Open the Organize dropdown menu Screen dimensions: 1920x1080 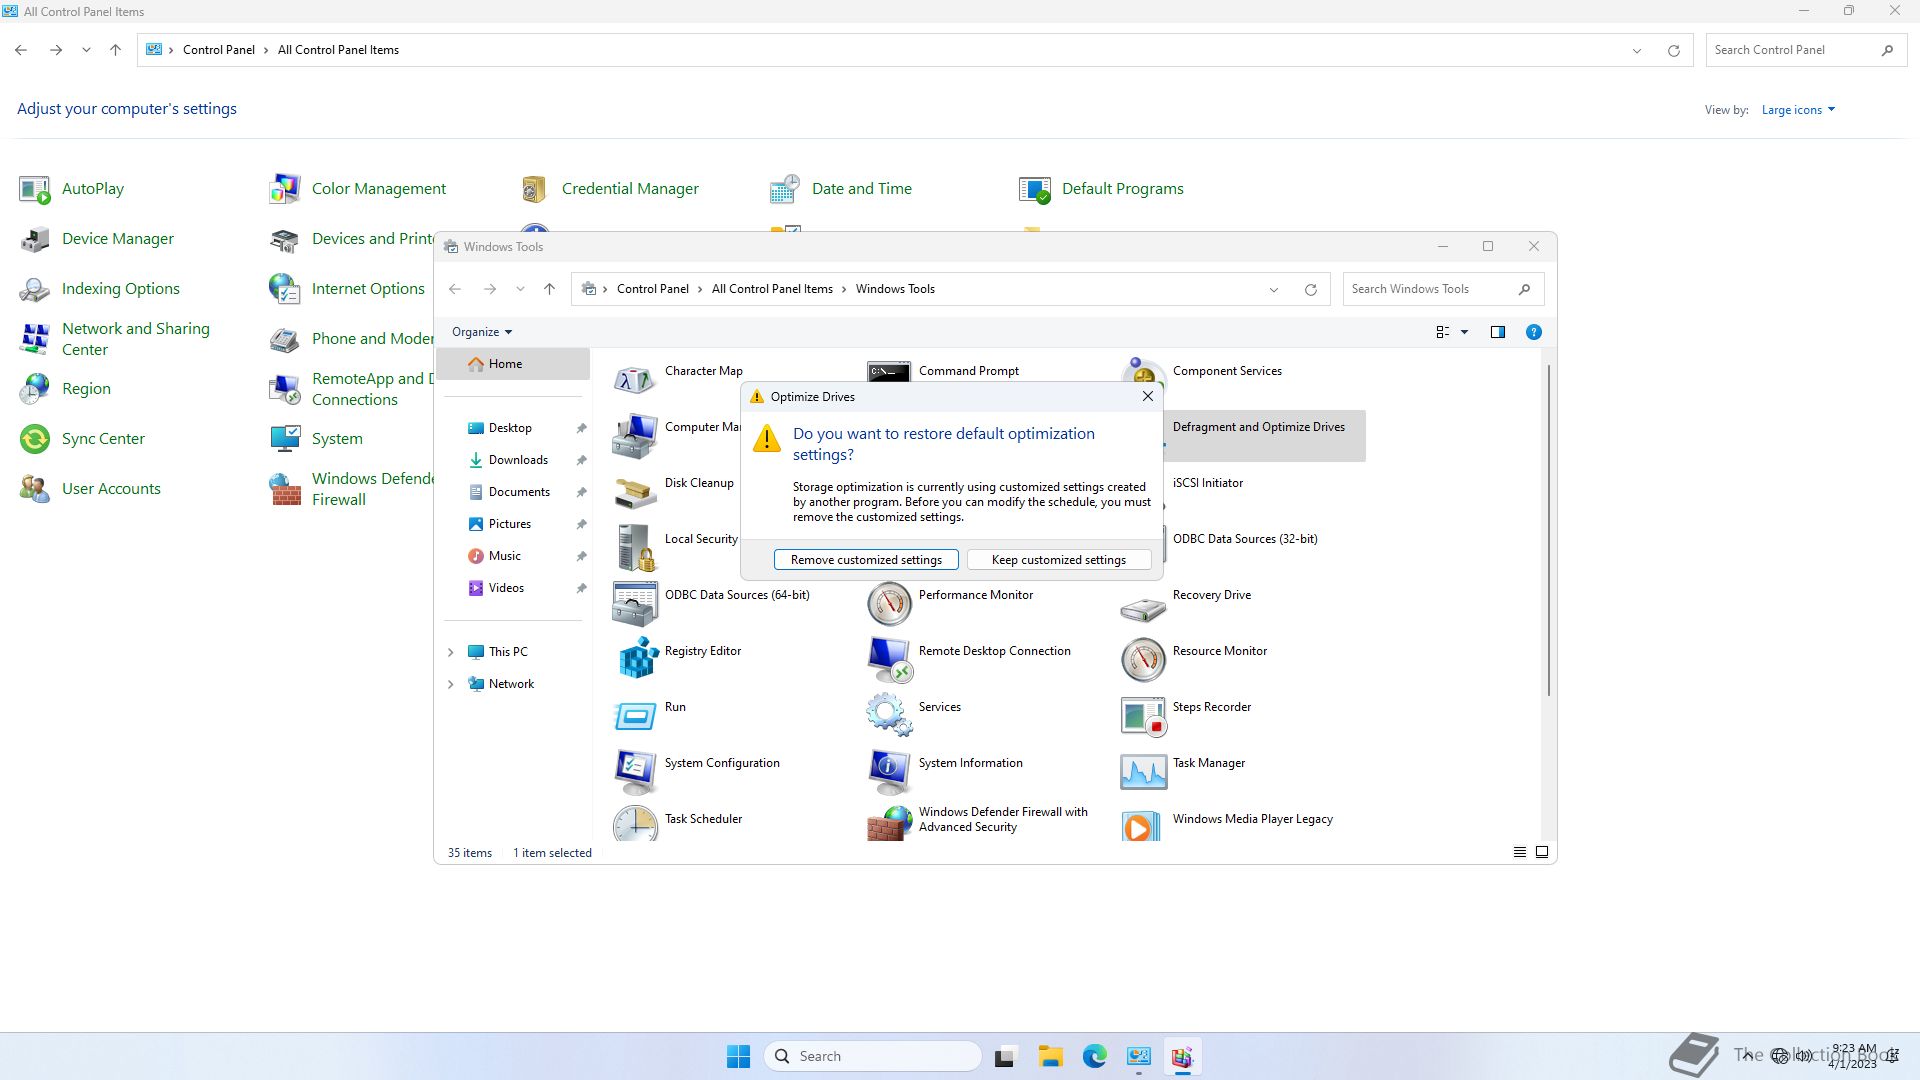(x=482, y=332)
